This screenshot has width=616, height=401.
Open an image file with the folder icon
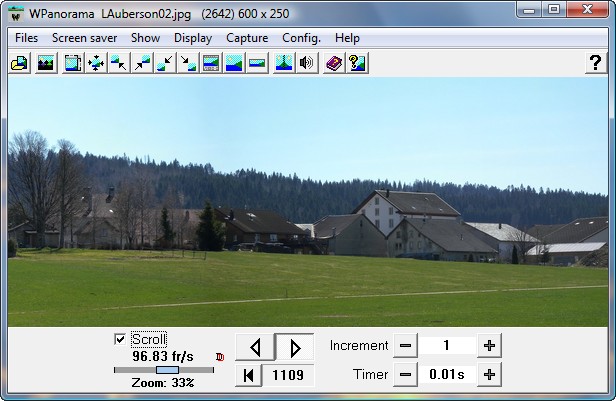tap(20, 63)
